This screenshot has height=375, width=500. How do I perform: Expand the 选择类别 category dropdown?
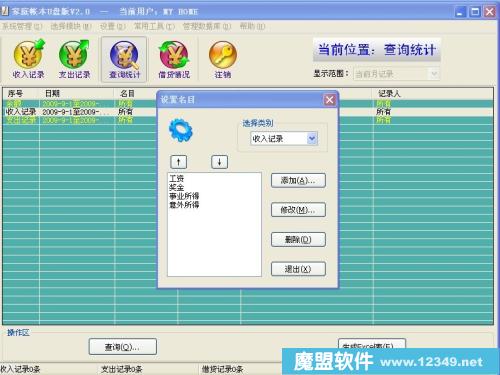[x=312, y=138]
